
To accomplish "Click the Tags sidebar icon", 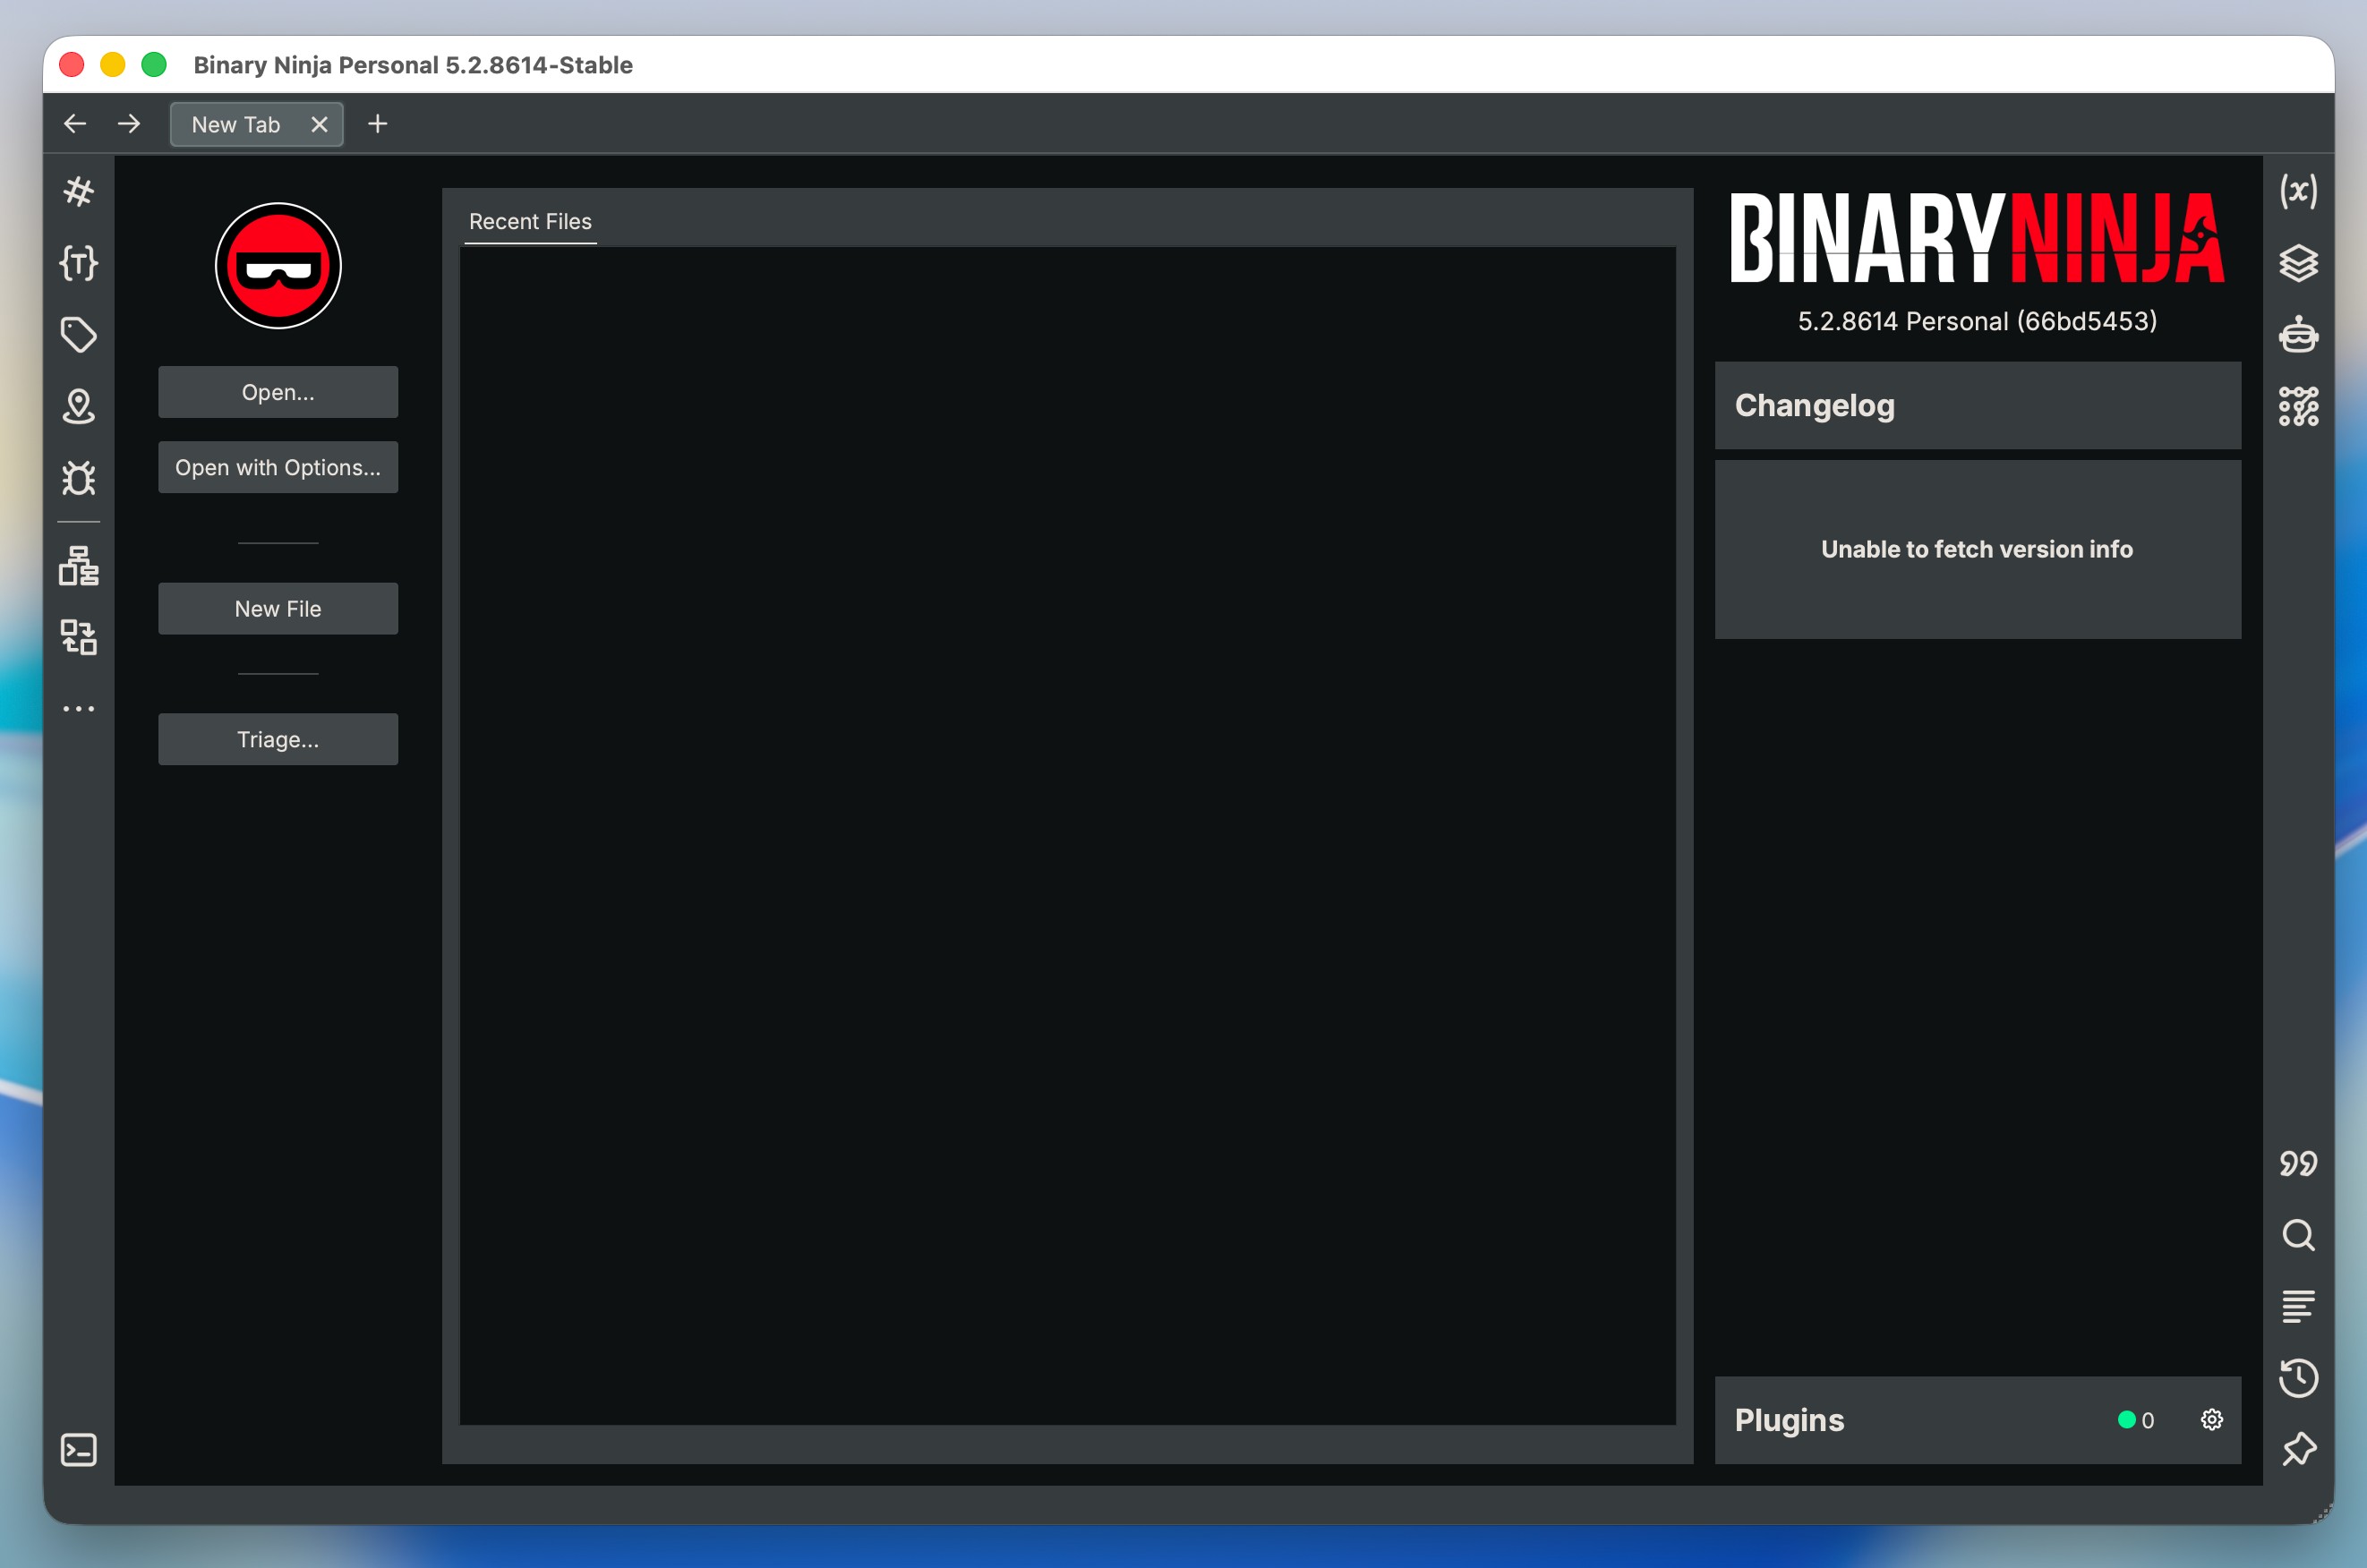I will pos(78,335).
